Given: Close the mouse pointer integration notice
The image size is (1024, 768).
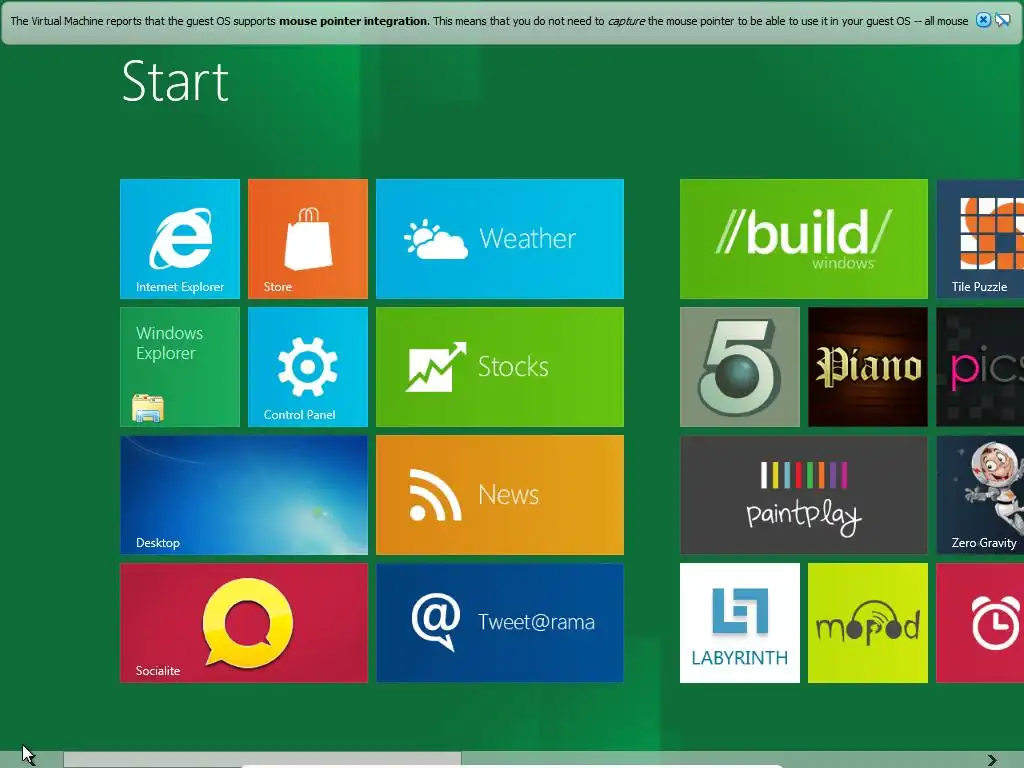Looking at the screenshot, I should (x=983, y=20).
